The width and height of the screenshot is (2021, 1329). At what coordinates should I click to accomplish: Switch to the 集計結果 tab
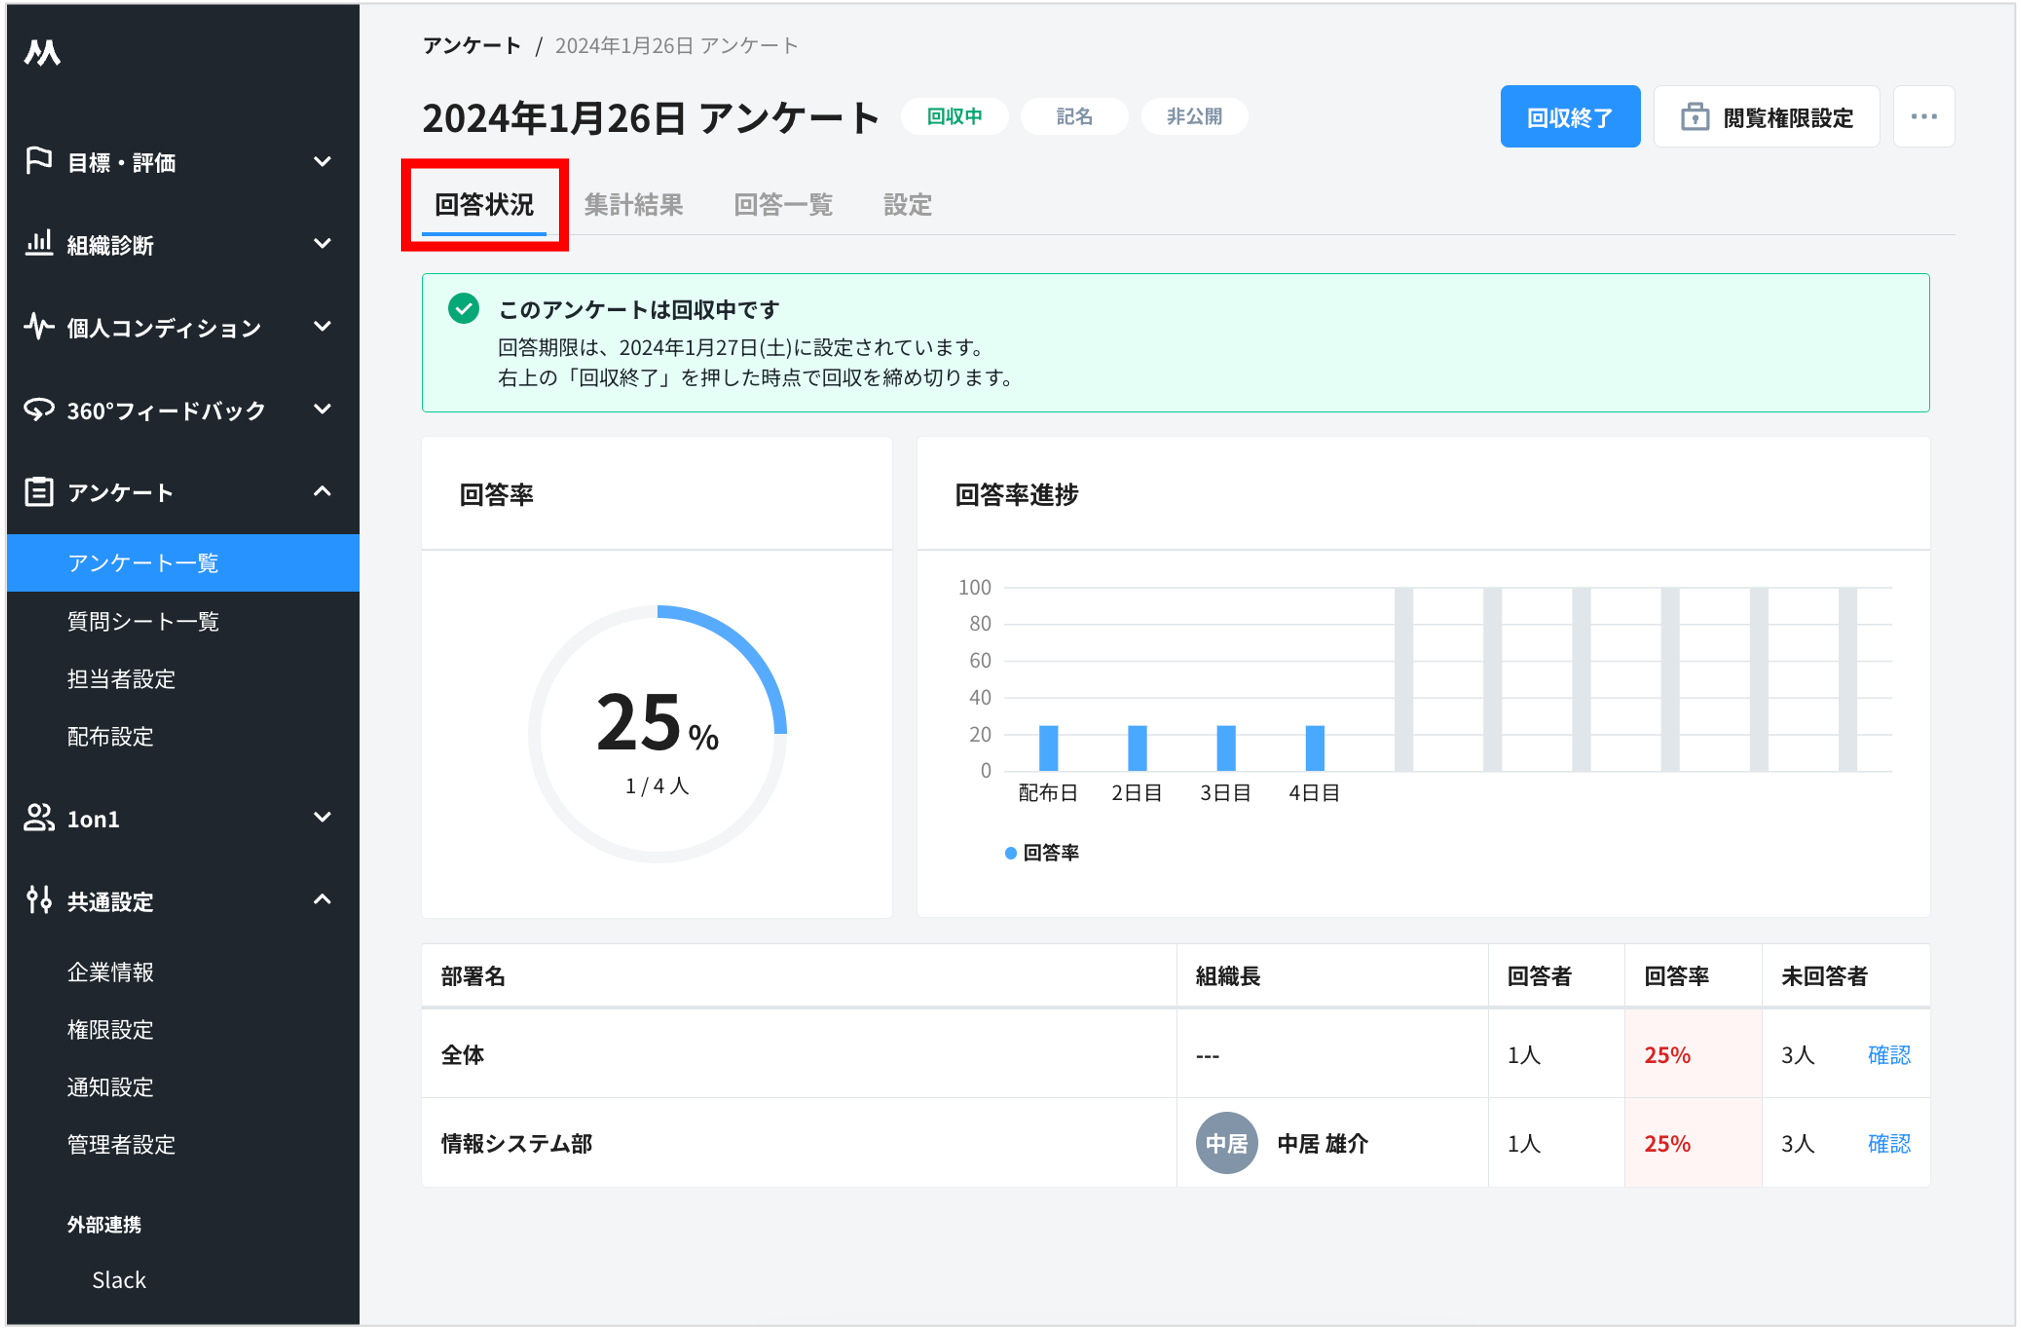[x=634, y=204]
